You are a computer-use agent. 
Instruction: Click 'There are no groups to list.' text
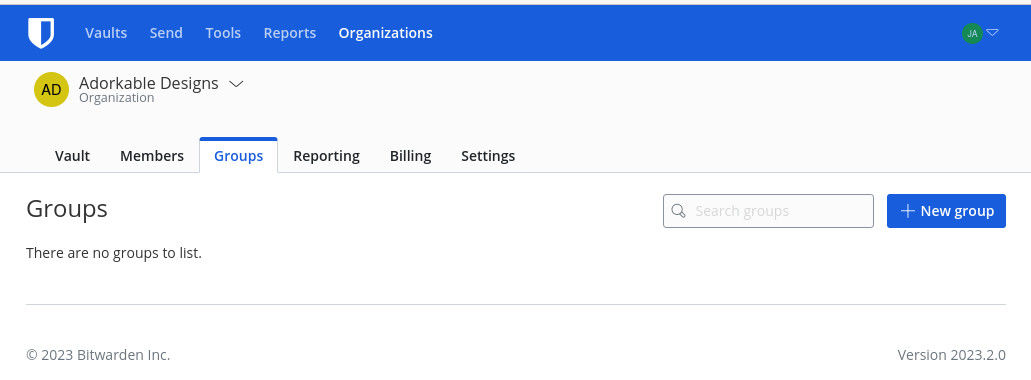pos(114,253)
